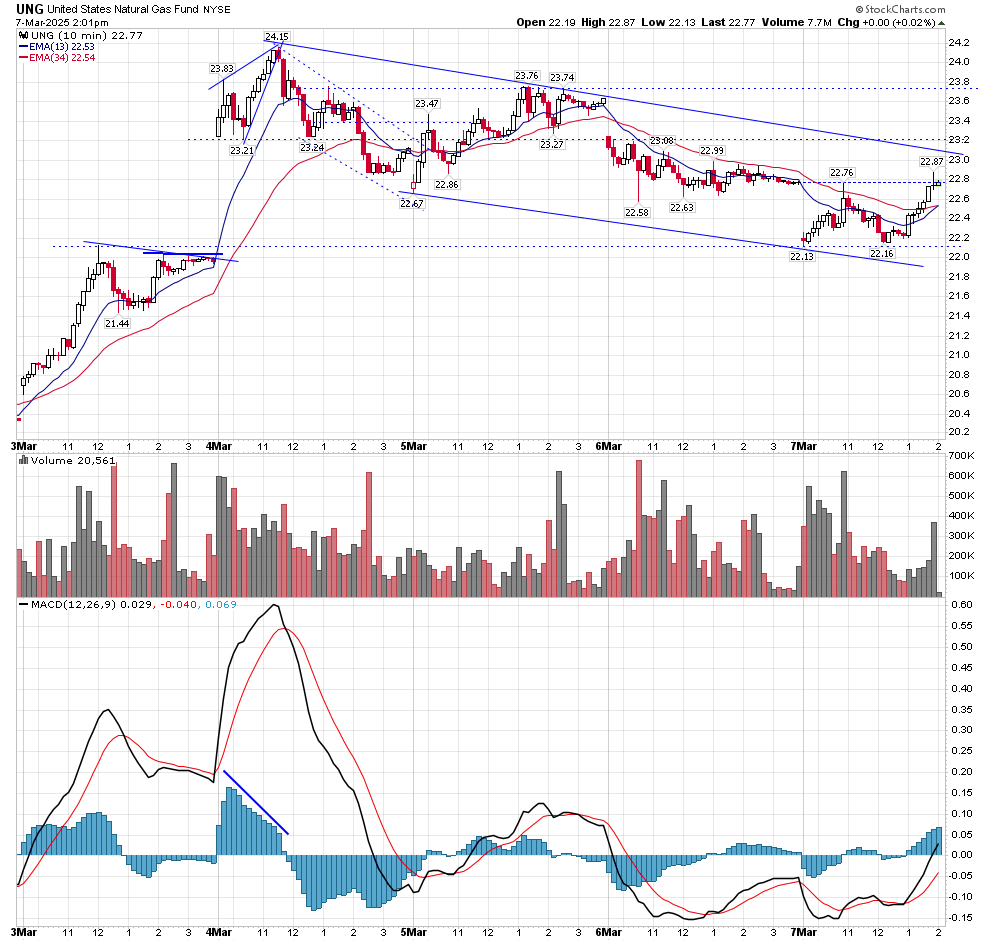Image resolution: width=990 pixels, height=941 pixels.
Task: Click the 23.76 high price label
Action: coord(527,75)
